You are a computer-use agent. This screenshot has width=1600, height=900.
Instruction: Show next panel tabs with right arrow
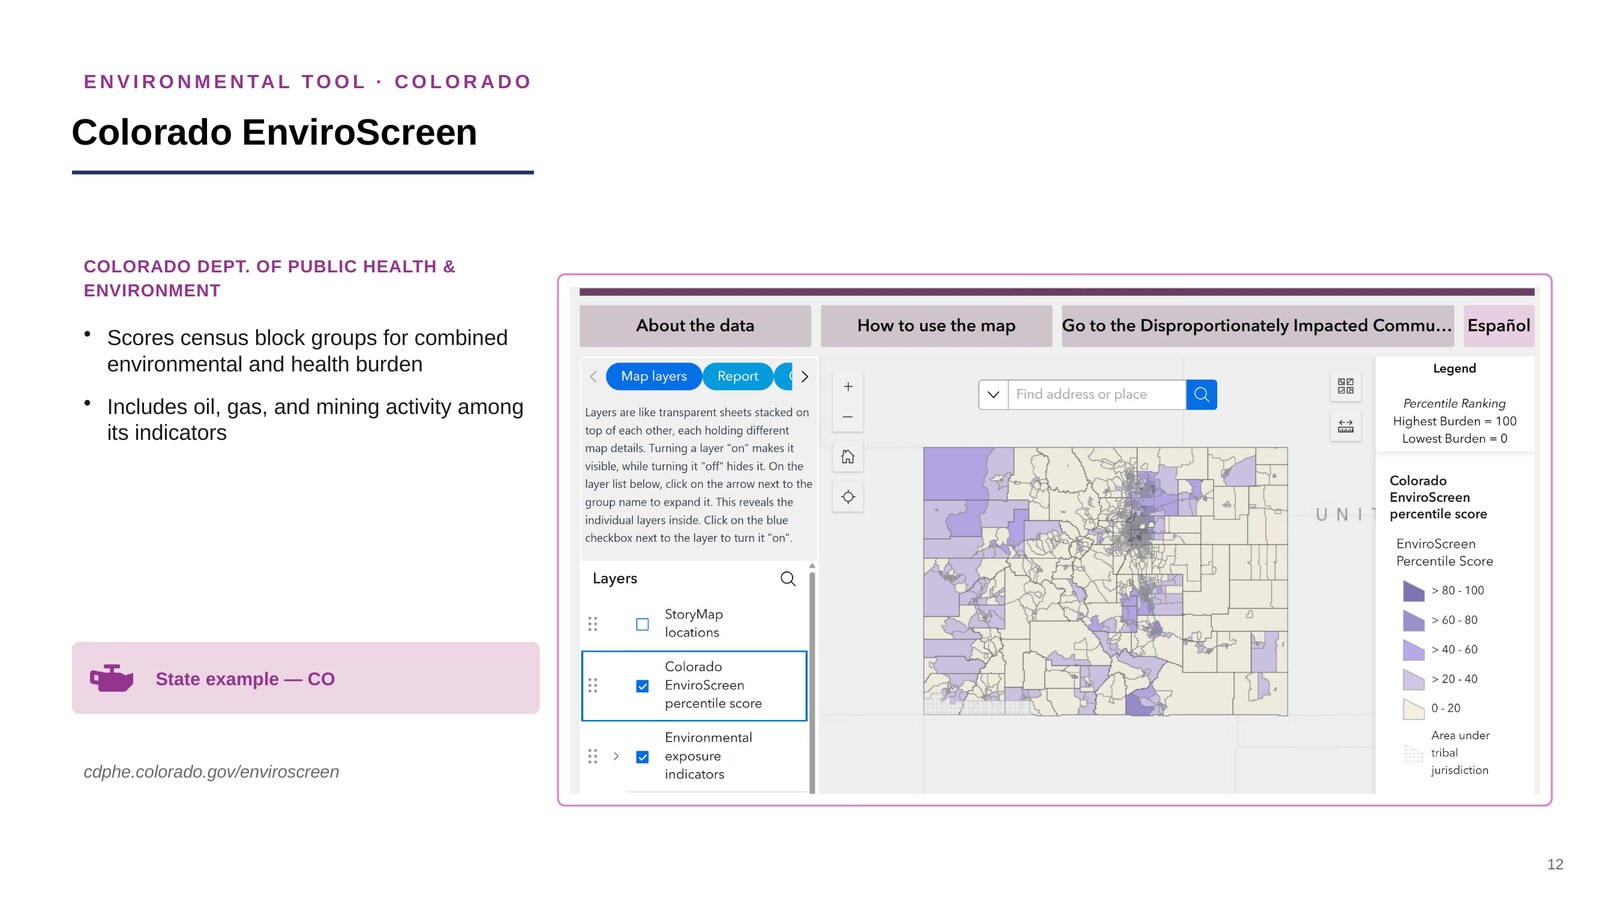tap(805, 377)
